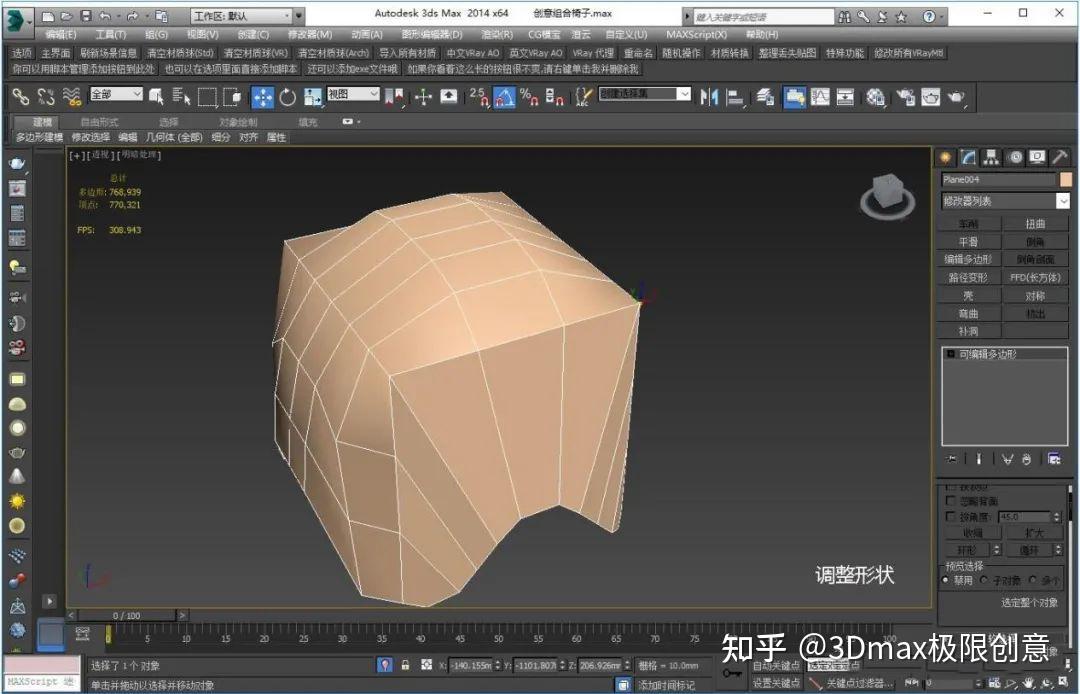Click the Select by Name icon
Image resolution: width=1080 pixels, height=694 pixels.
[183, 97]
